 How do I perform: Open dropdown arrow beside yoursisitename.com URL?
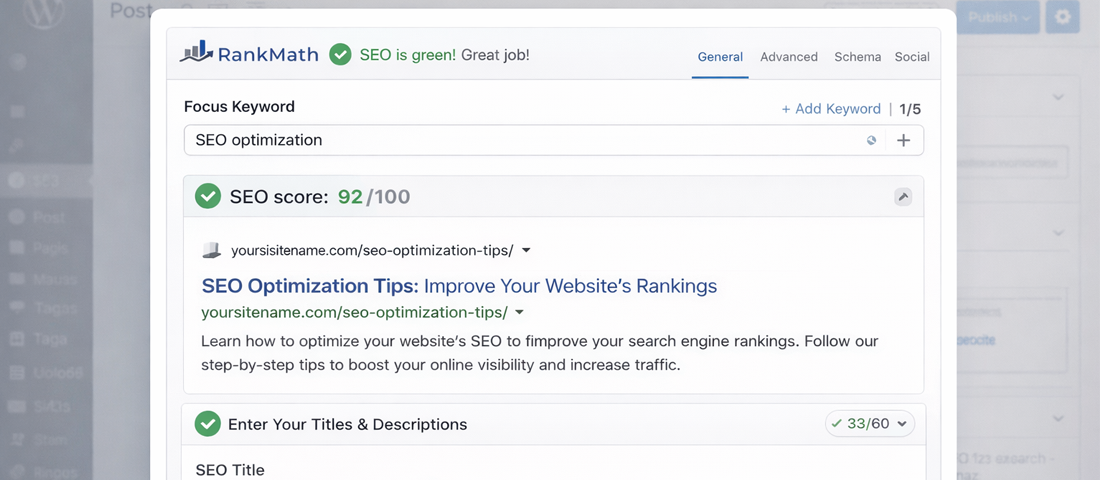coord(527,251)
